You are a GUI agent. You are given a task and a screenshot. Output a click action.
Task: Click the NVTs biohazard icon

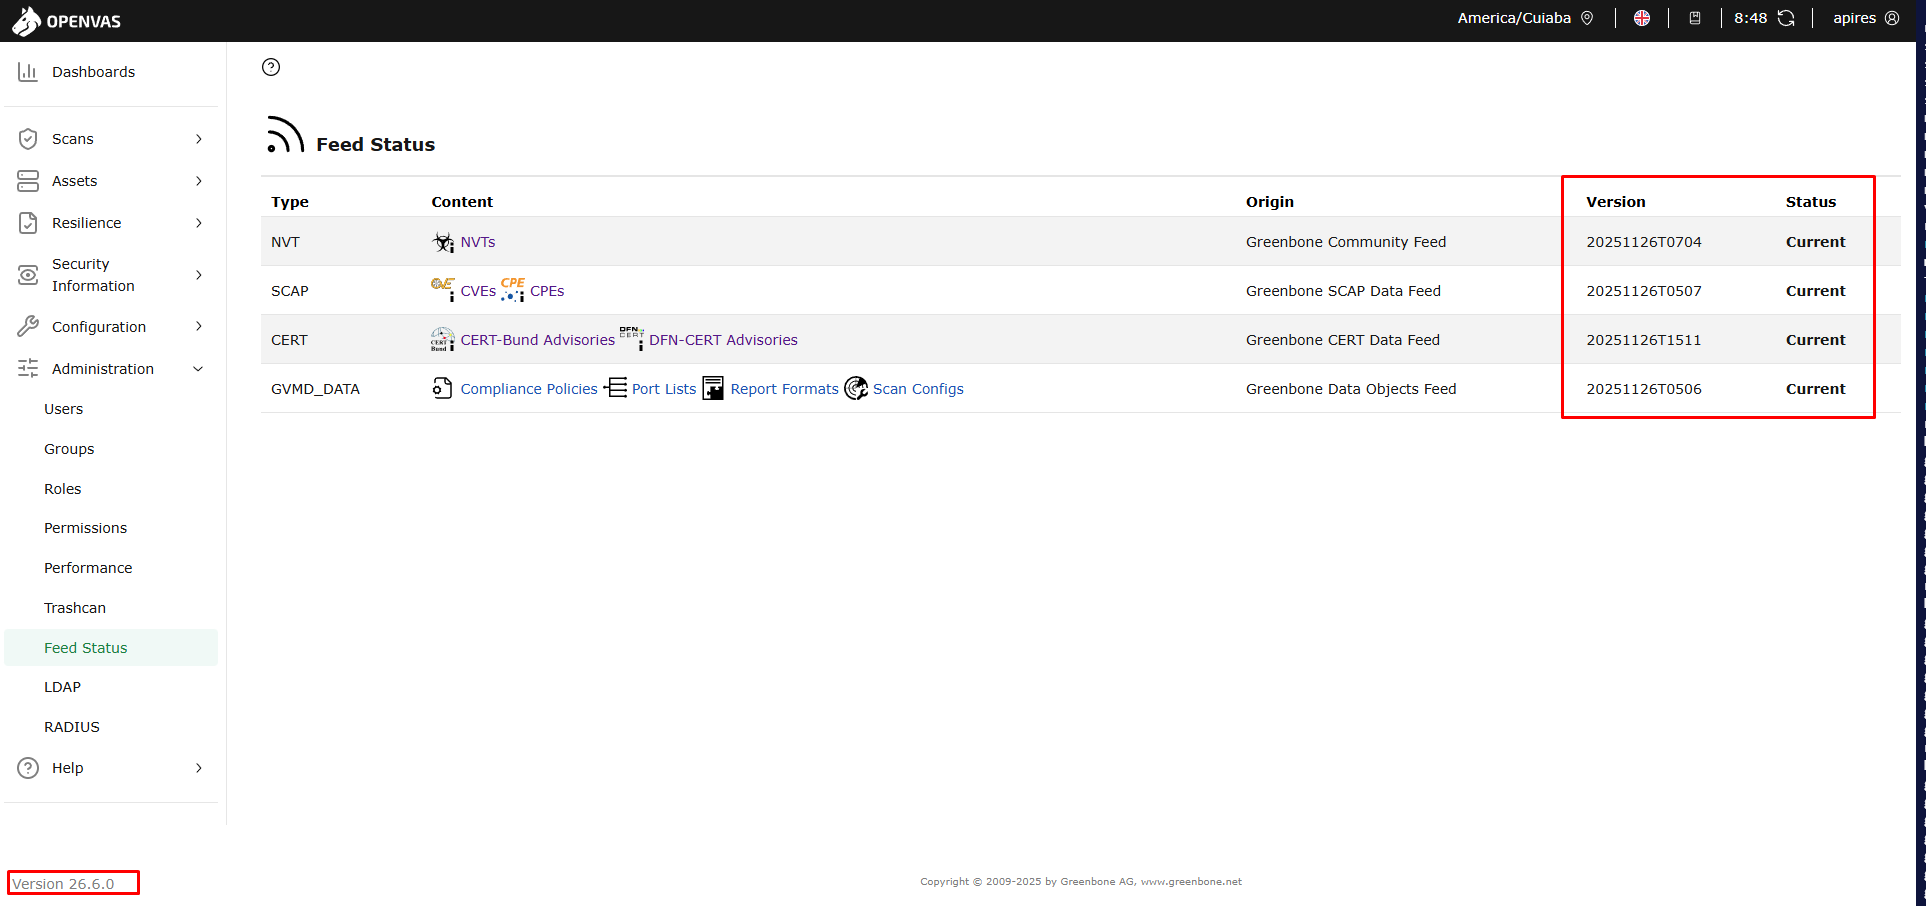tap(443, 242)
